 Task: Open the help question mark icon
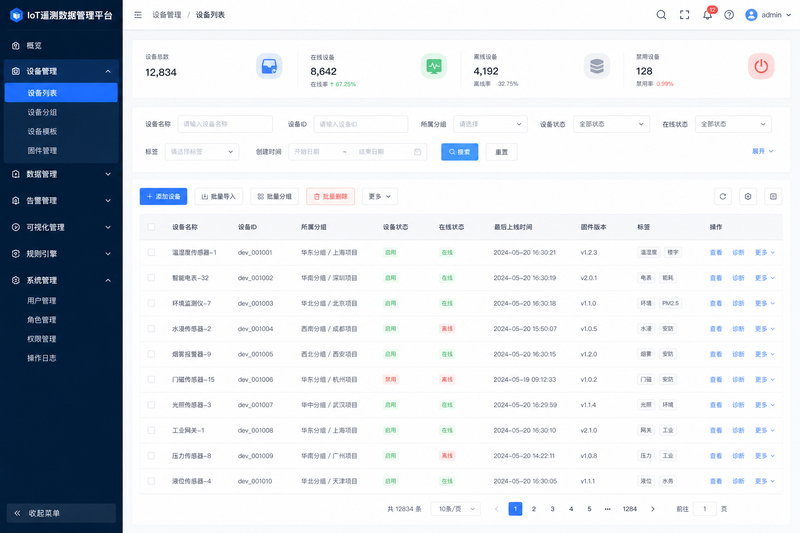point(729,15)
